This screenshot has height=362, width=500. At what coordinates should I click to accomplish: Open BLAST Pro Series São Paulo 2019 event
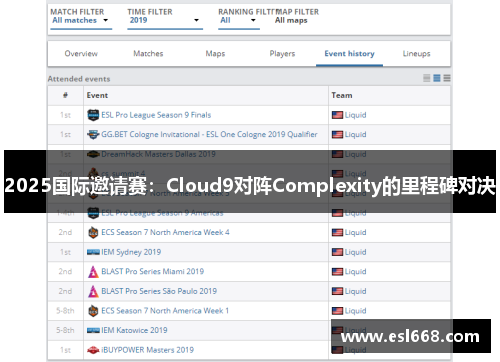(x=159, y=291)
